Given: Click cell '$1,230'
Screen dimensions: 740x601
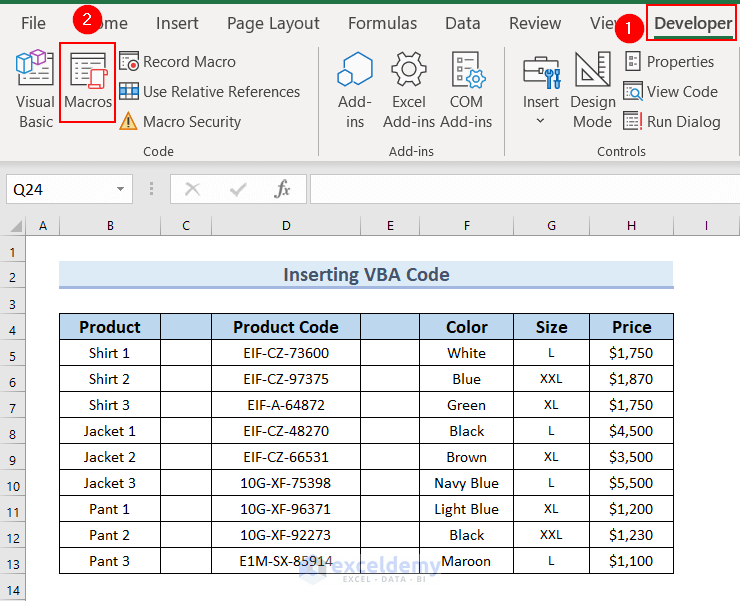Looking at the screenshot, I should (631, 534).
